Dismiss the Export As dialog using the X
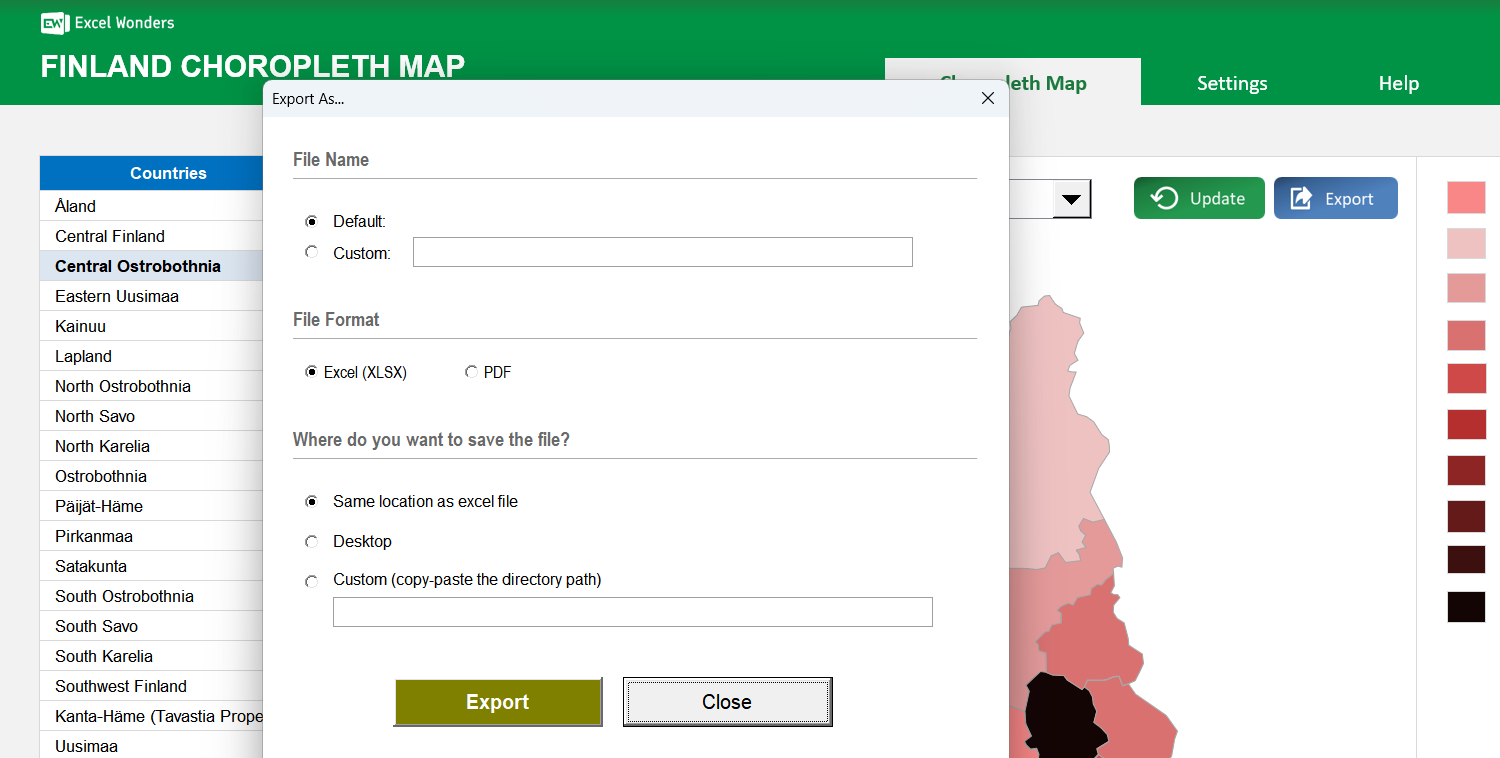 tap(988, 98)
